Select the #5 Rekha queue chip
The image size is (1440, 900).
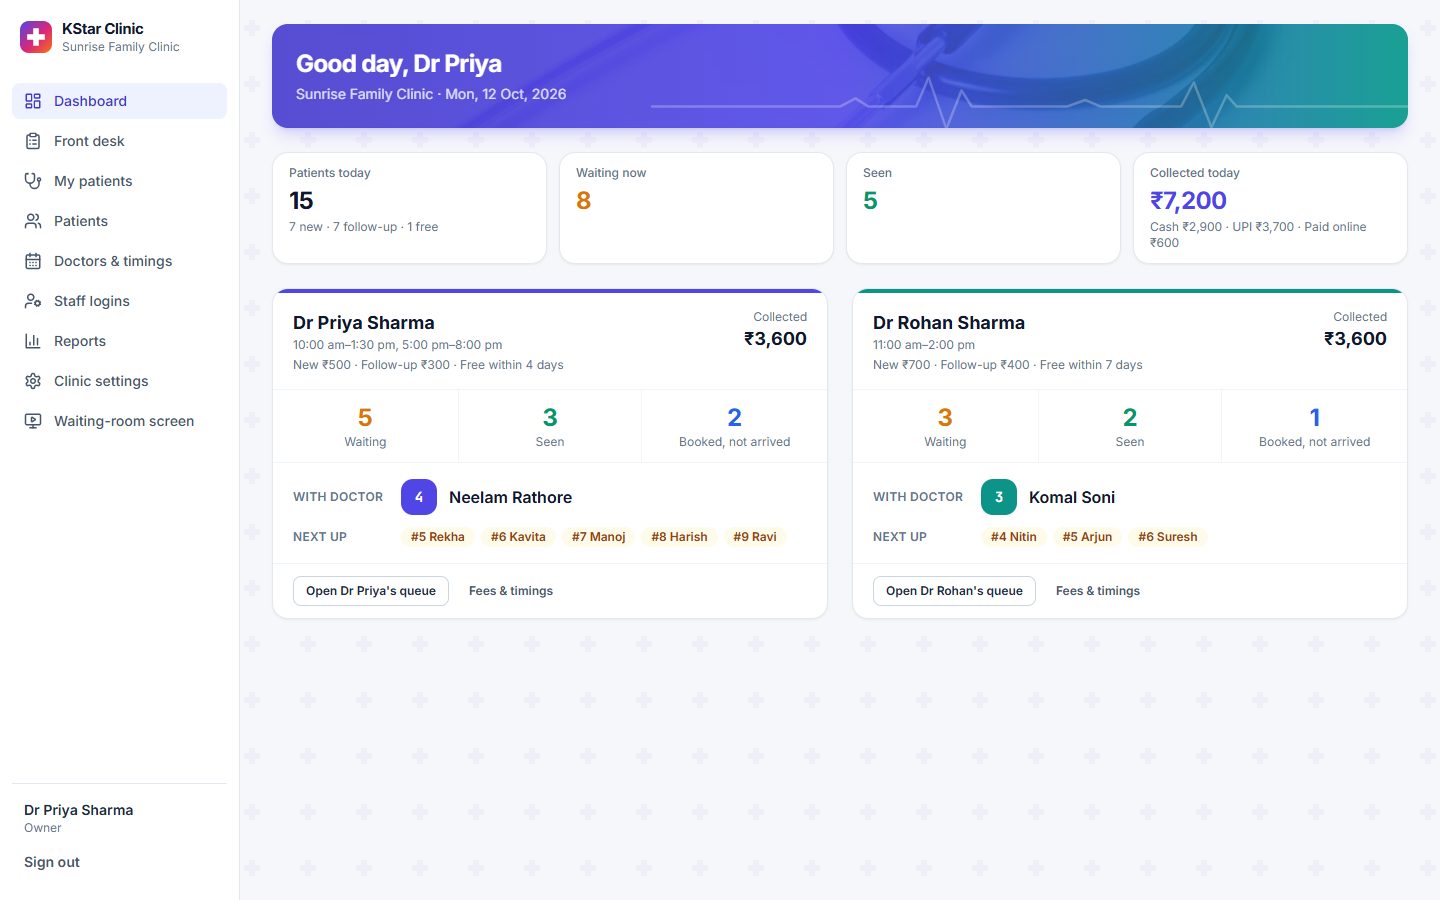tap(438, 537)
